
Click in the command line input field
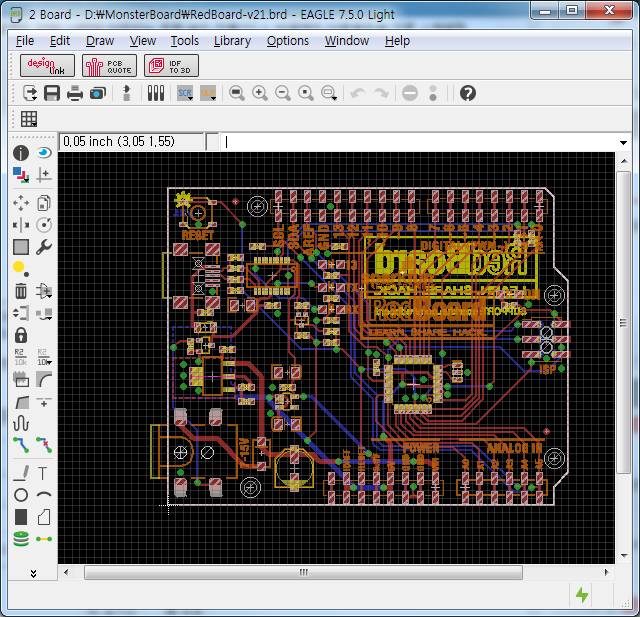click(x=418, y=142)
